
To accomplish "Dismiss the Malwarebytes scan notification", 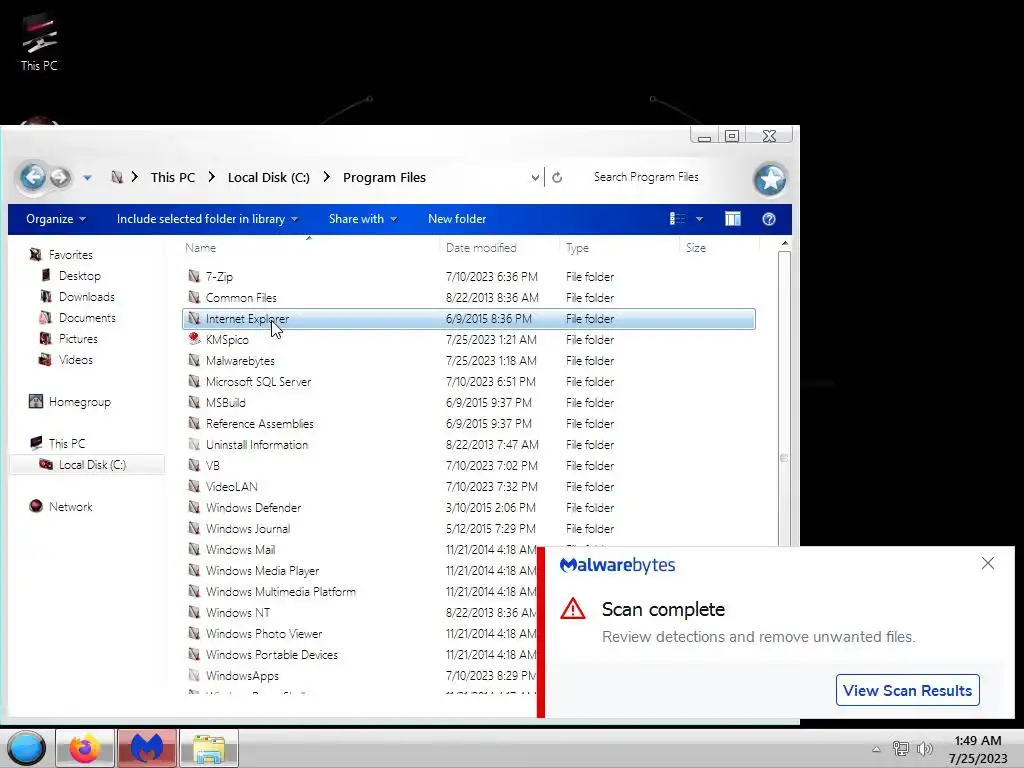I will [x=987, y=564].
